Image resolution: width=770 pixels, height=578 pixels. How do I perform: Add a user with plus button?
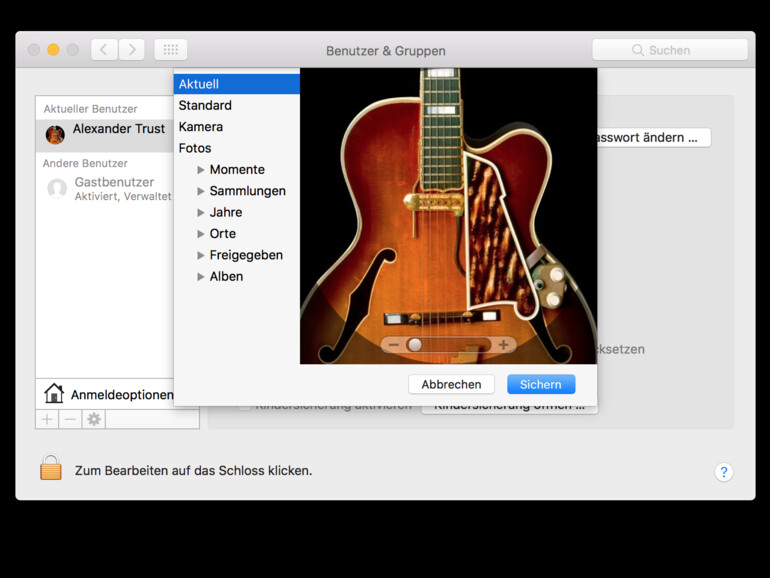(47, 419)
